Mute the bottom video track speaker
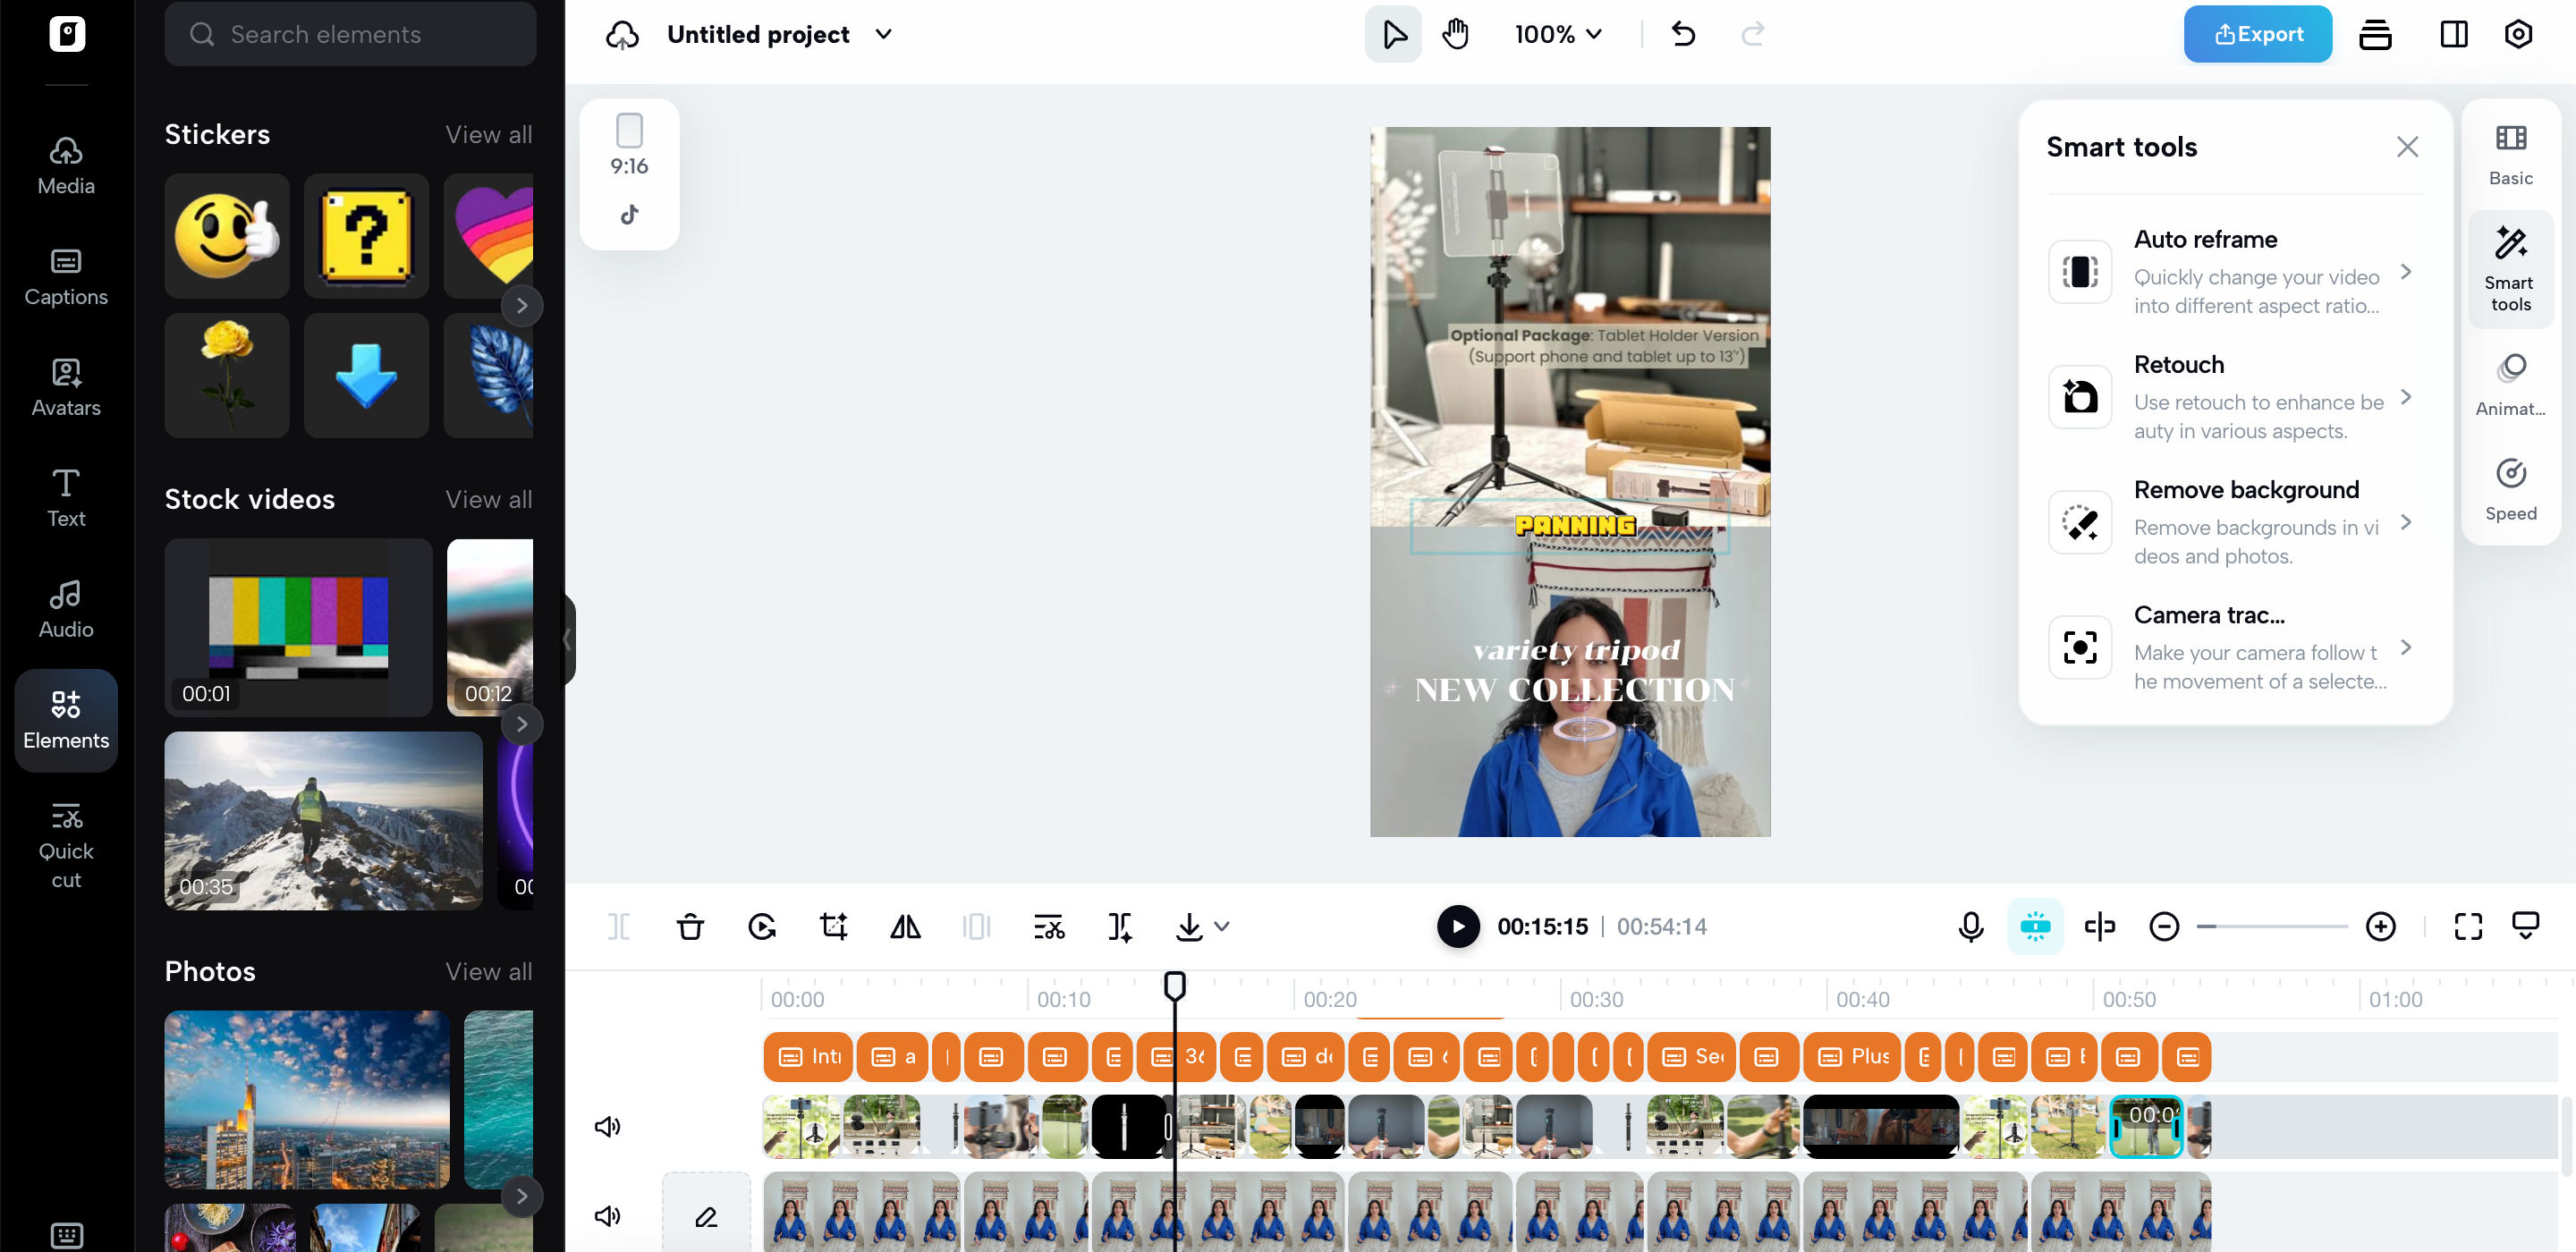Viewport: 2576px width, 1252px height. pyautogui.click(x=607, y=1216)
